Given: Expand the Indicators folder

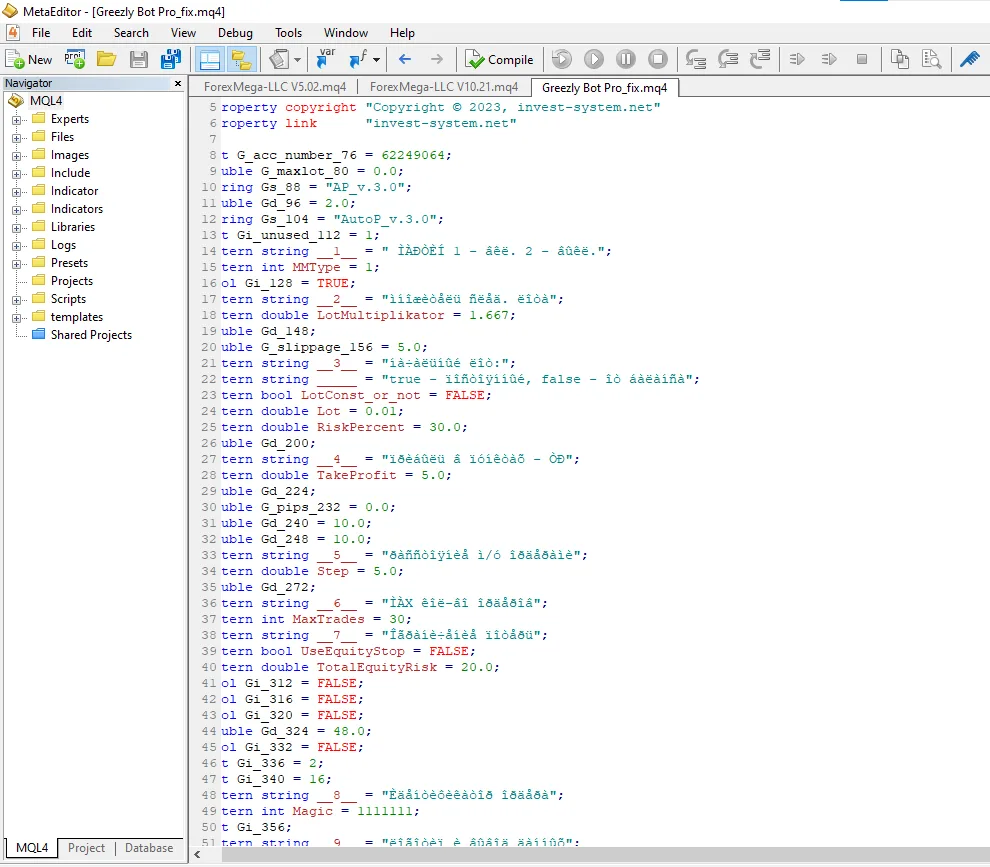Looking at the screenshot, I should 16,210.
